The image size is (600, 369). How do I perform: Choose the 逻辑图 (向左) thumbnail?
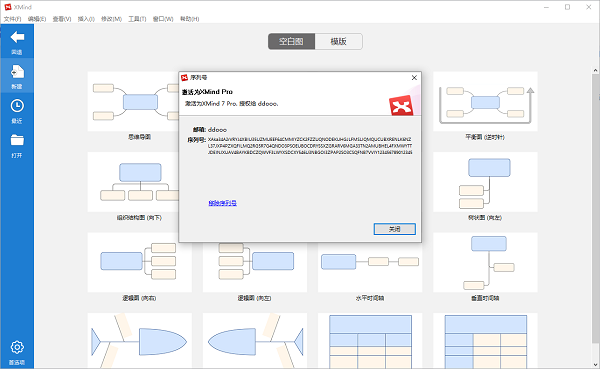(255, 267)
